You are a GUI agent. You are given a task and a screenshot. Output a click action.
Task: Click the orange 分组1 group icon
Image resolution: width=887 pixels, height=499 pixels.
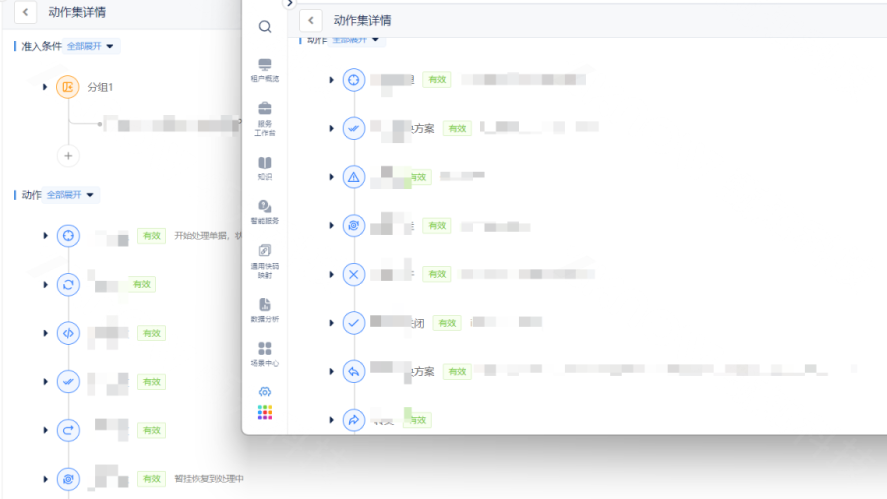click(x=67, y=87)
